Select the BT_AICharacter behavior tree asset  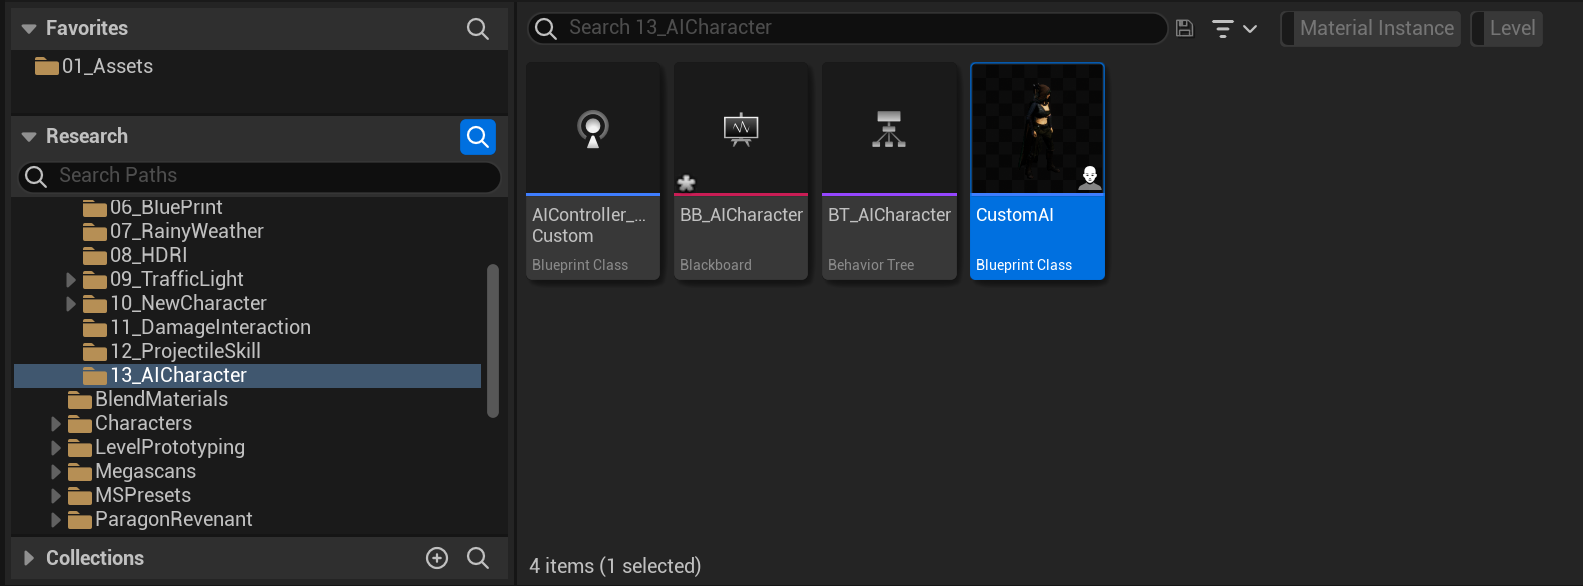pyautogui.click(x=889, y=171)
